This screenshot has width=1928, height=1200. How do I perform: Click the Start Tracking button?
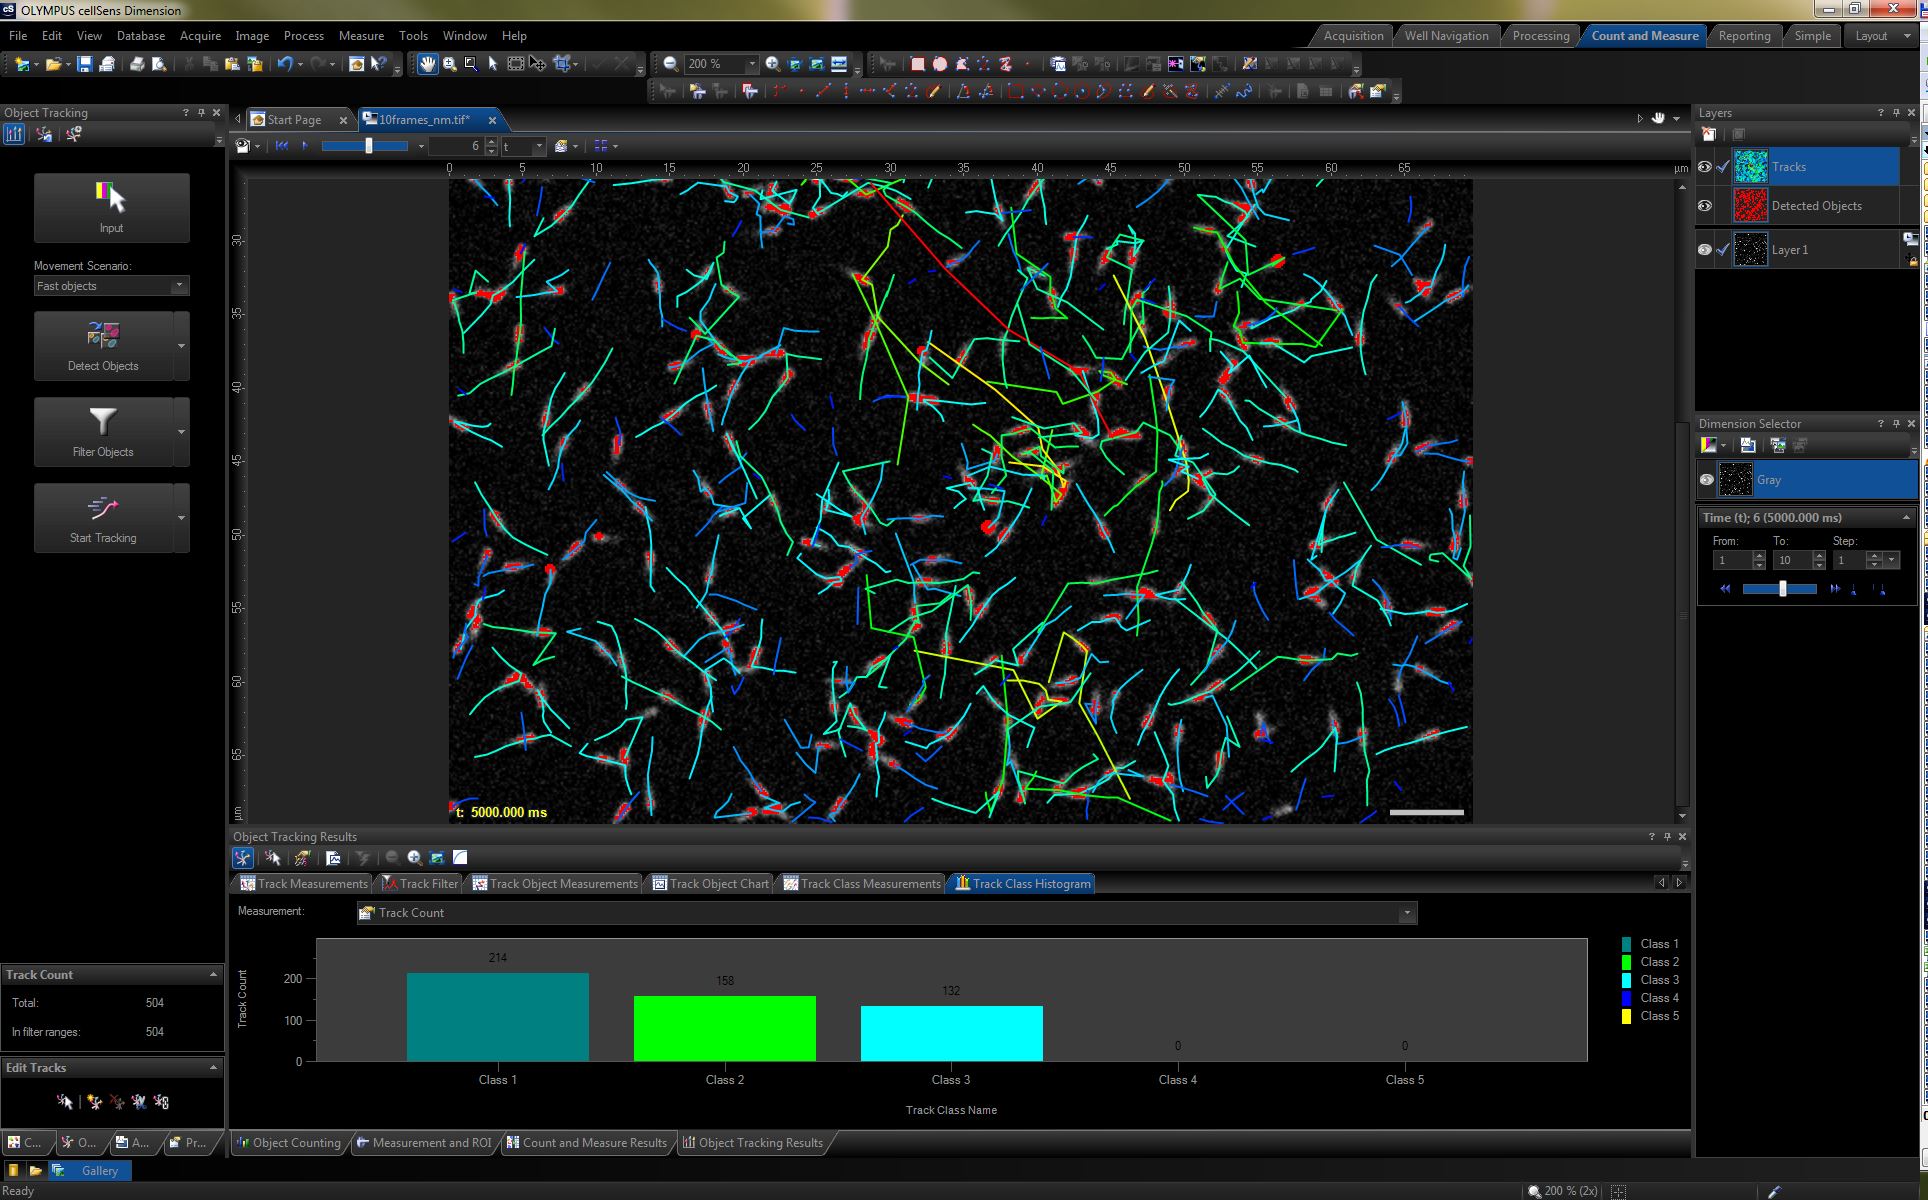[103, 518]
